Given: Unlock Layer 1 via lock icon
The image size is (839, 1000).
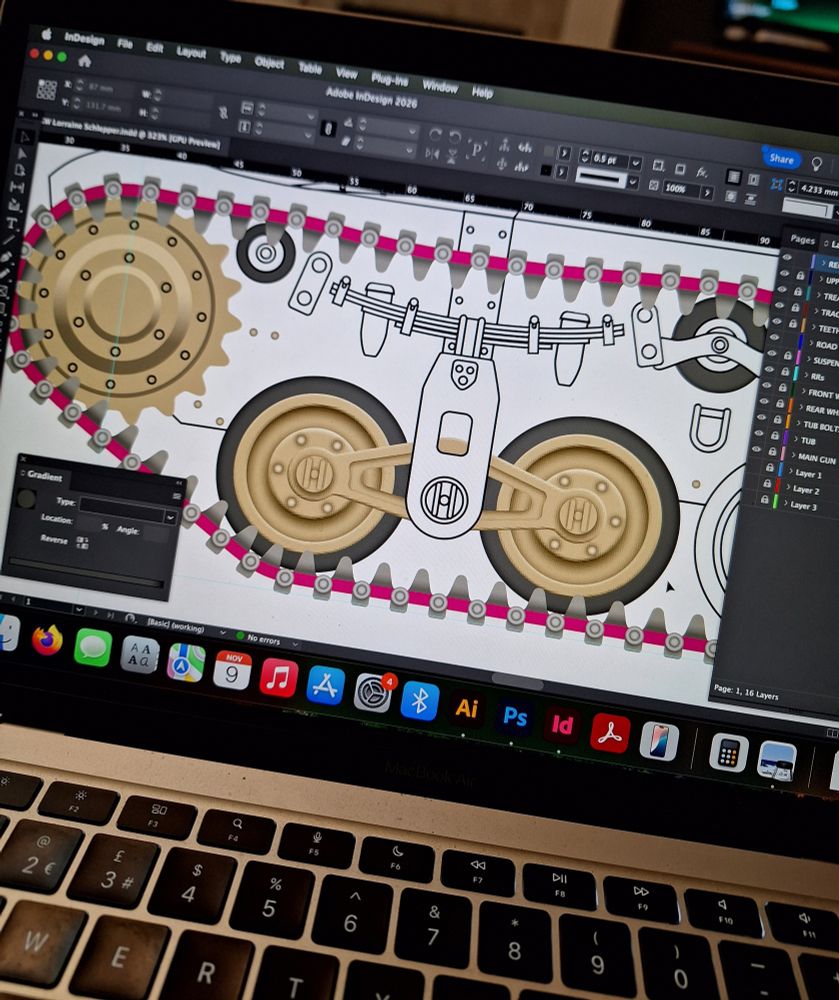Looking at the screenshot, I should [770, 468].
